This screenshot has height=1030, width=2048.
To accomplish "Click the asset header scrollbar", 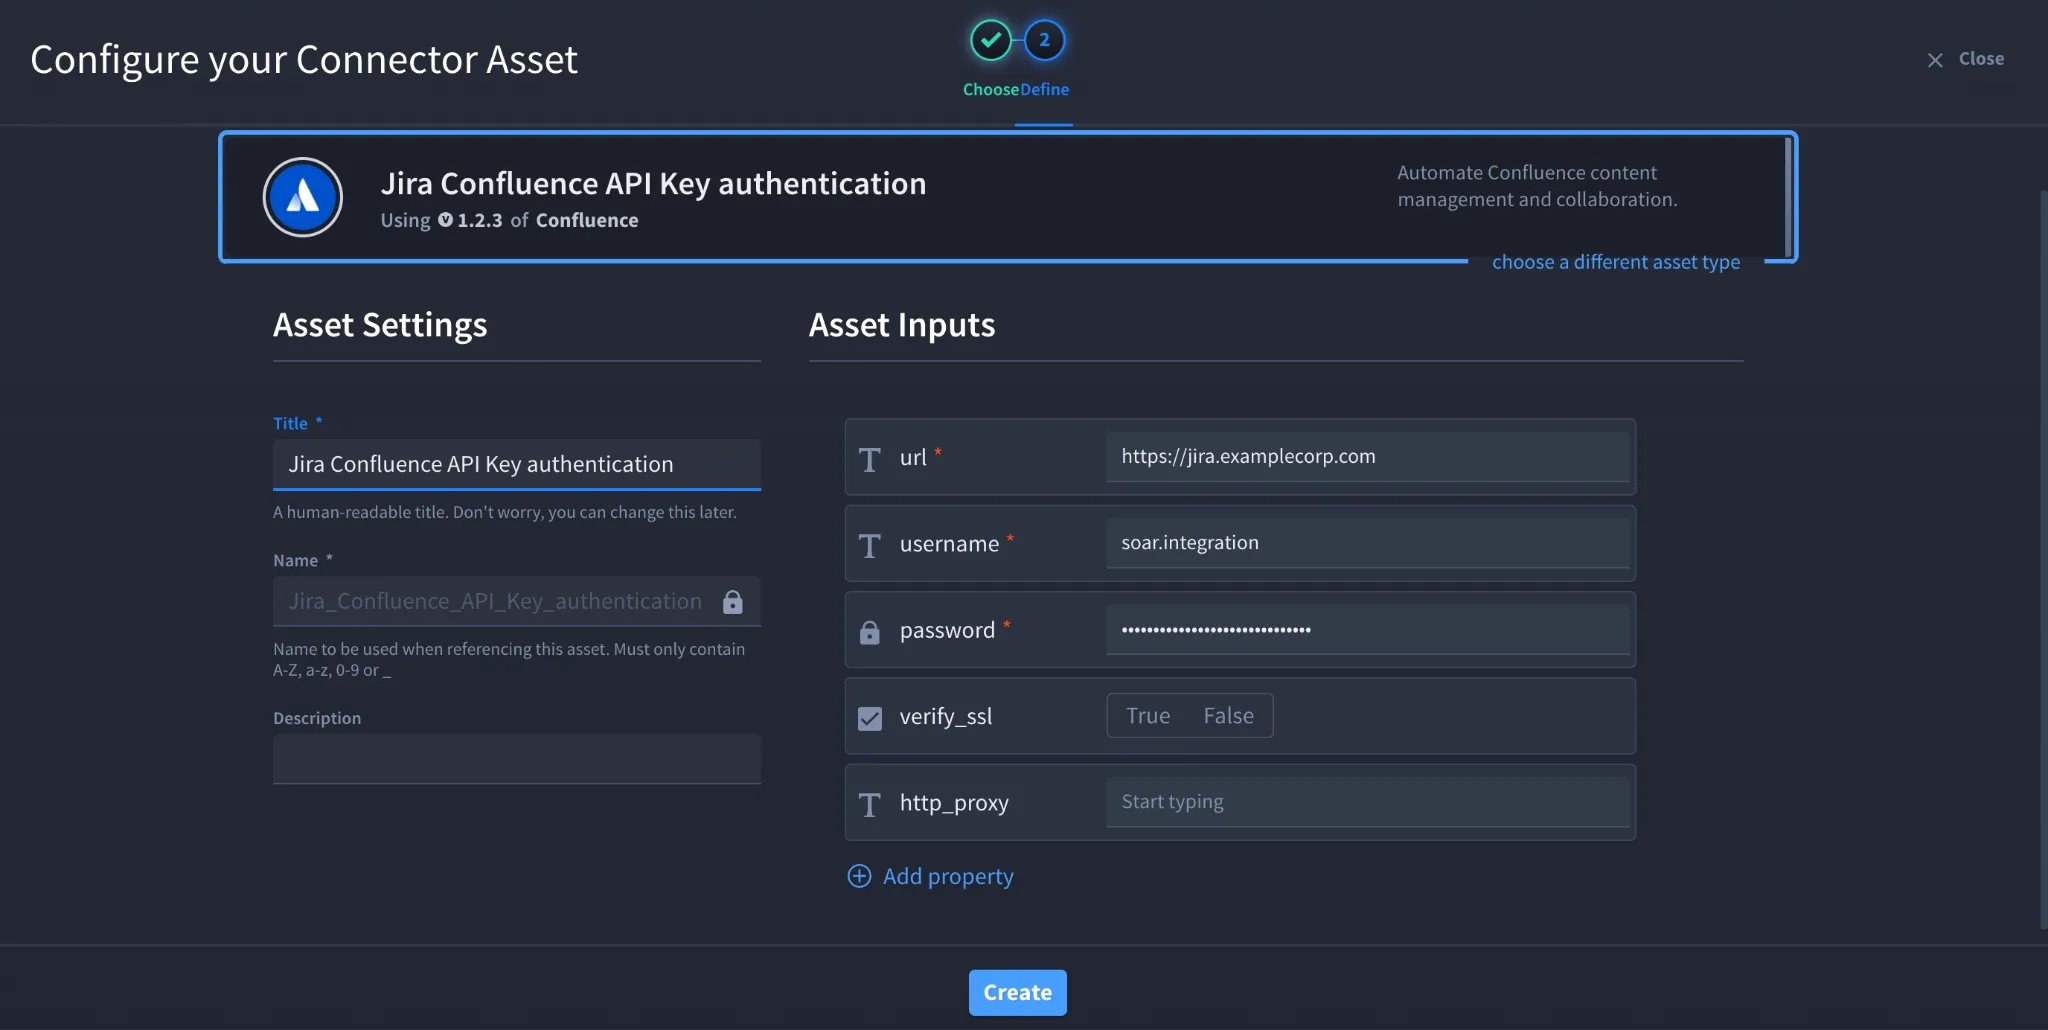I will 1787,197.
